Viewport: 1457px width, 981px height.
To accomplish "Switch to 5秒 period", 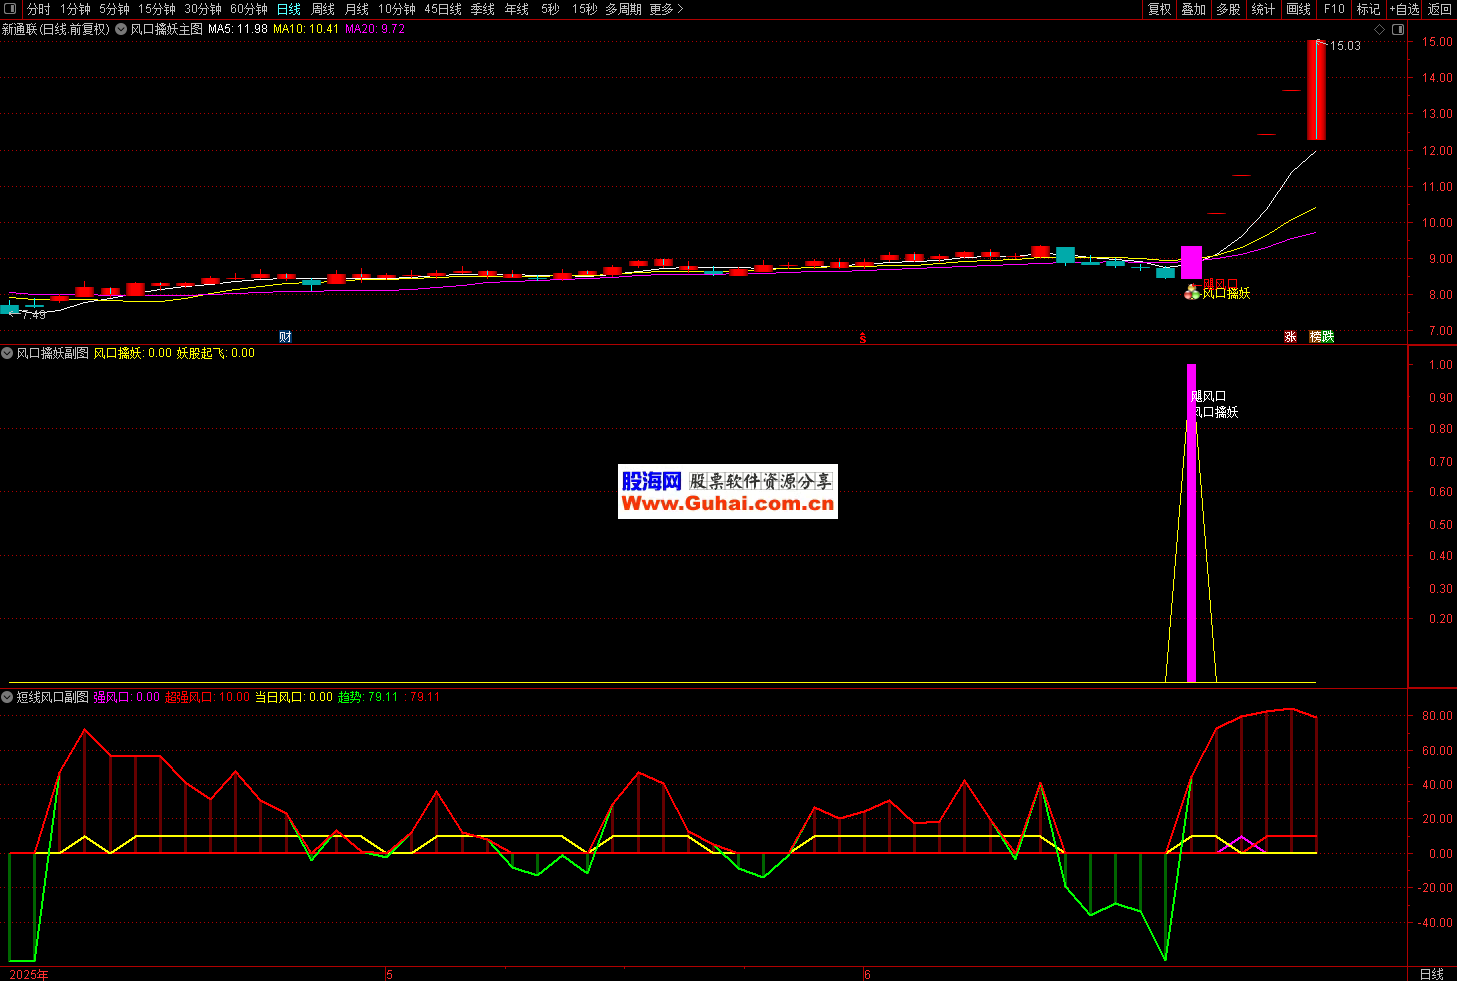I will point(551,9).
